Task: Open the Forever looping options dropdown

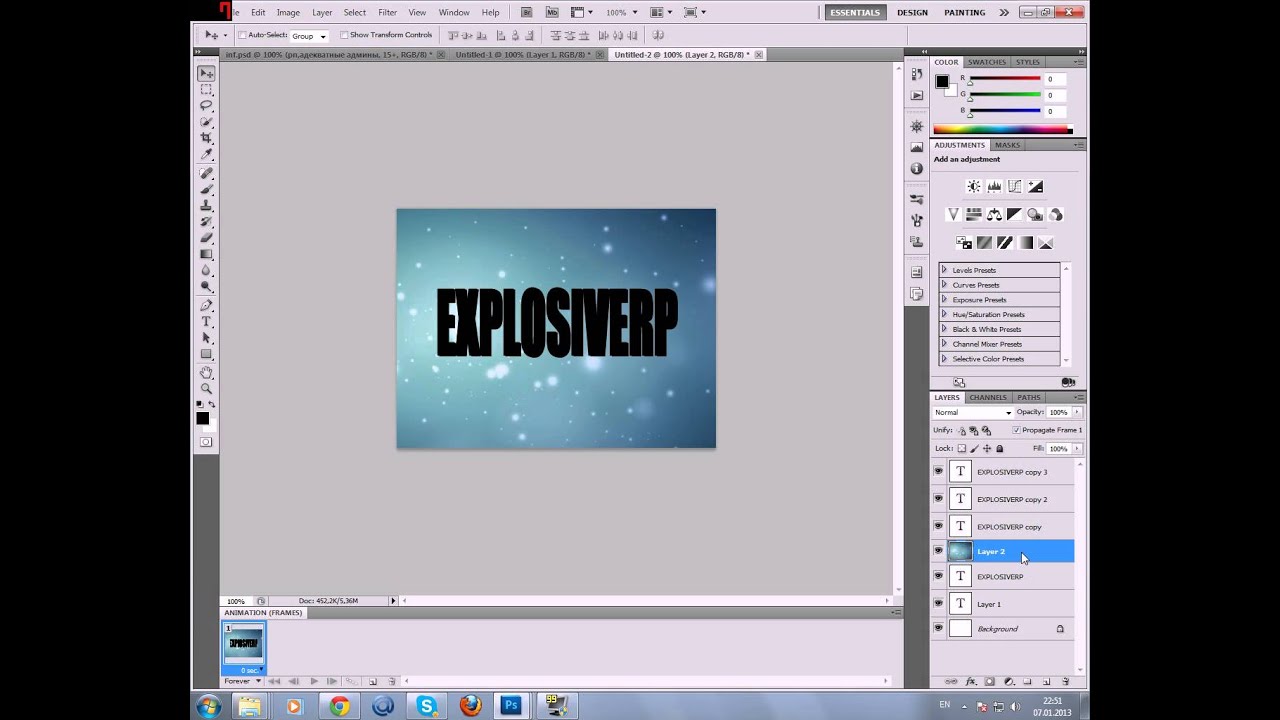Action: [x=243, y=681]
